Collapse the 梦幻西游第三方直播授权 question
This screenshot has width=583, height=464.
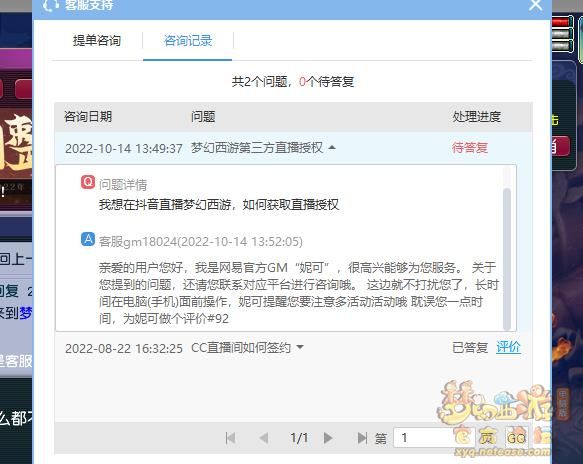tap(332, 148)
